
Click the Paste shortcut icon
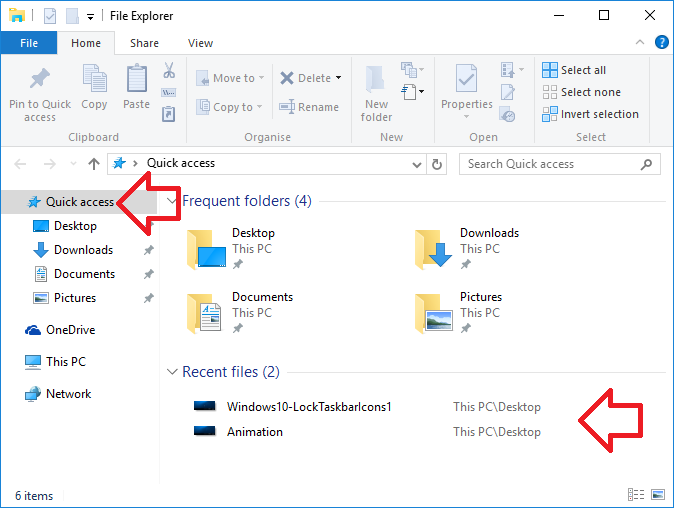pos(168,114)
